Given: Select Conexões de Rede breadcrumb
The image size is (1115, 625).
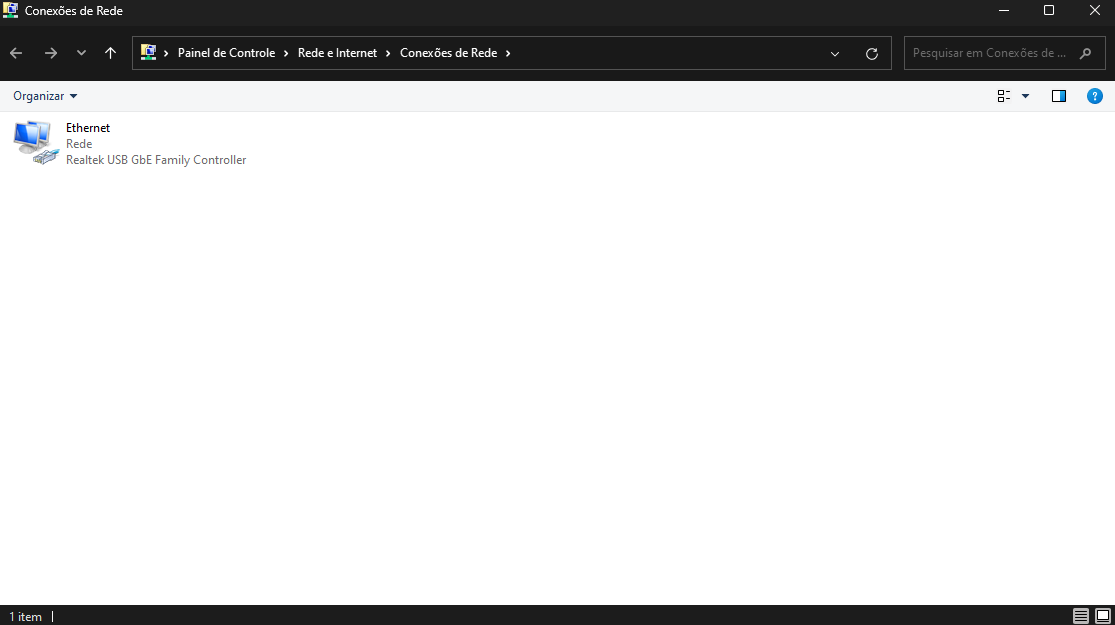Looking at the screenshot, I should click(x=448, y=53).
